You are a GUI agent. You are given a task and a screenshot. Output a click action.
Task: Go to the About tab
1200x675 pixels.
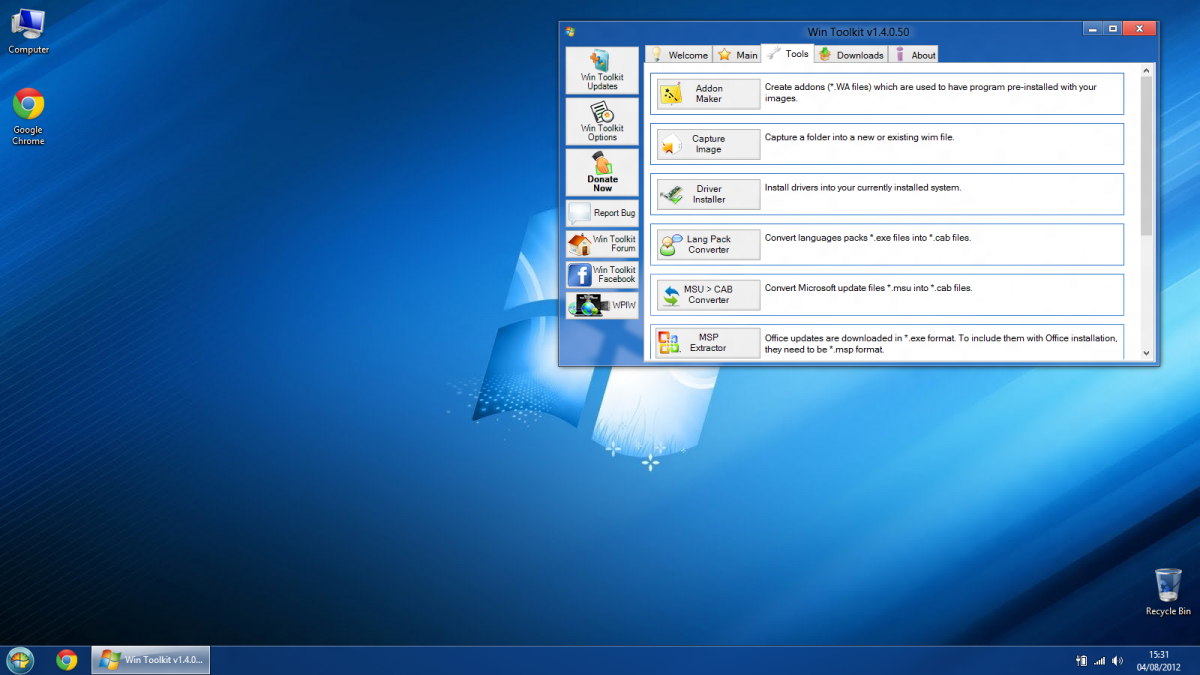pyautogui.click(x=914, y=55)
